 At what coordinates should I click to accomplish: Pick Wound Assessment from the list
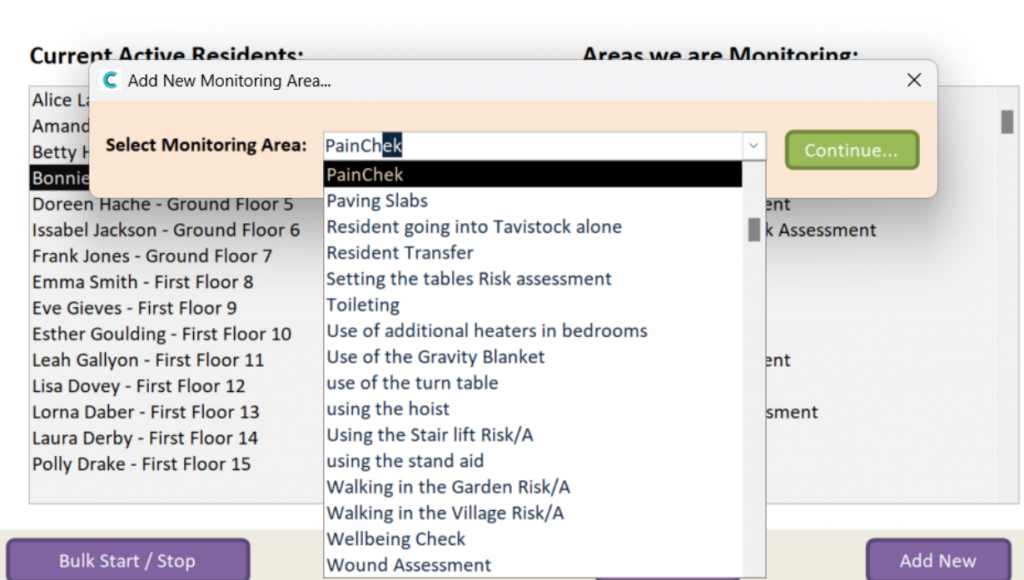tap(409, 565)
